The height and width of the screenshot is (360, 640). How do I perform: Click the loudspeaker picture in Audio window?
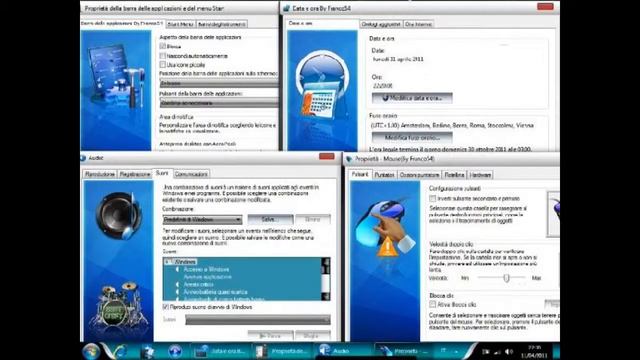coord(119,215)
